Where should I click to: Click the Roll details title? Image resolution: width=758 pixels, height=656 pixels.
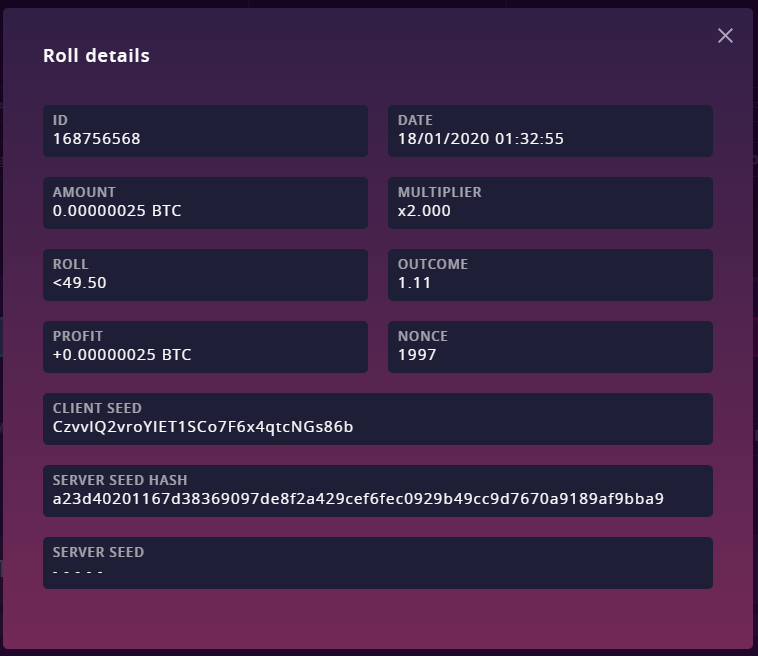[96, 56]
